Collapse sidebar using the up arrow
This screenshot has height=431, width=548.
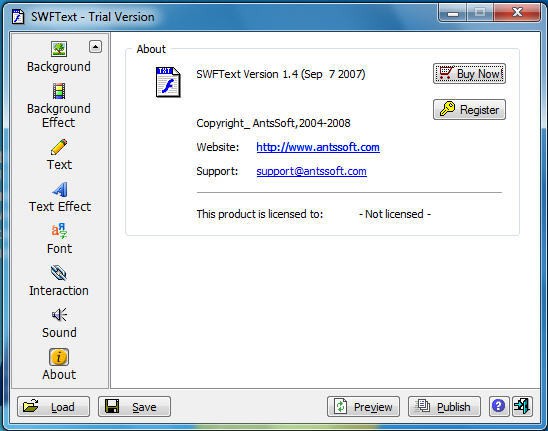tap(95, 46)
